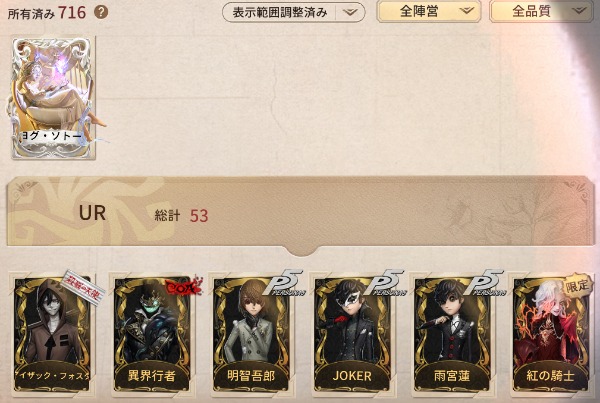Click the P5 logo on 明智吾郎 card

point(283,282)
